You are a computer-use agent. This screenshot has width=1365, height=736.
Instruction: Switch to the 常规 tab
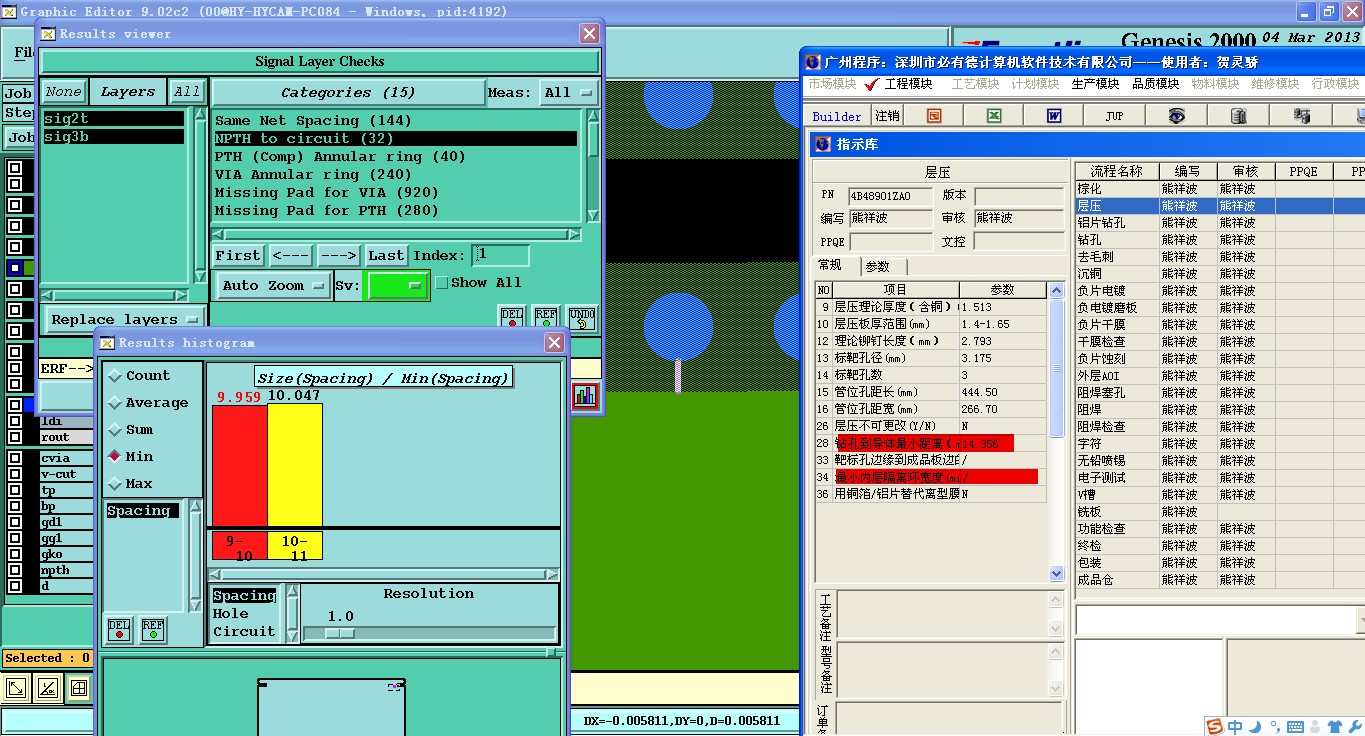832,266
